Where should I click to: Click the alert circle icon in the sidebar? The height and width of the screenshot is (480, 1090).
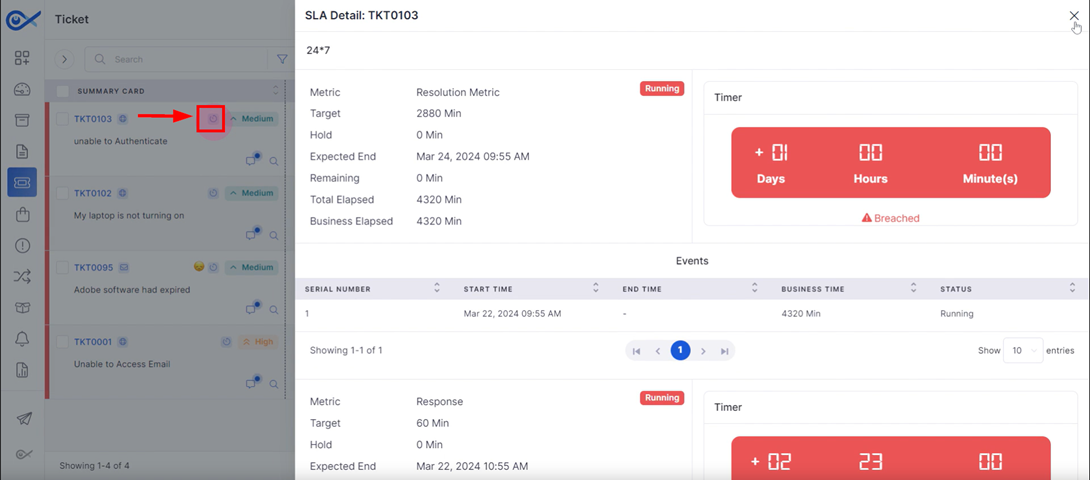22,245
